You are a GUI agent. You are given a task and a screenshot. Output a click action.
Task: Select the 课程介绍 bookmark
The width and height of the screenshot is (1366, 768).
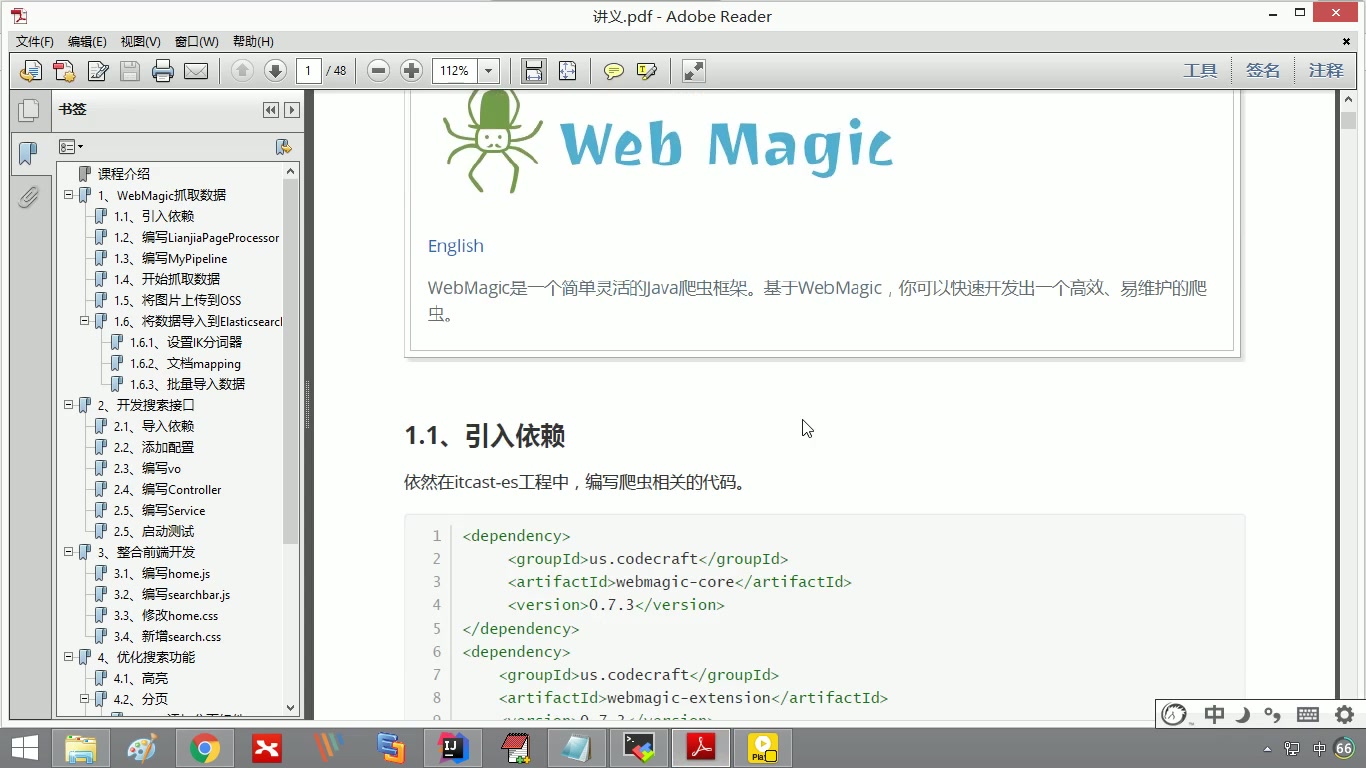pos(124,174)
